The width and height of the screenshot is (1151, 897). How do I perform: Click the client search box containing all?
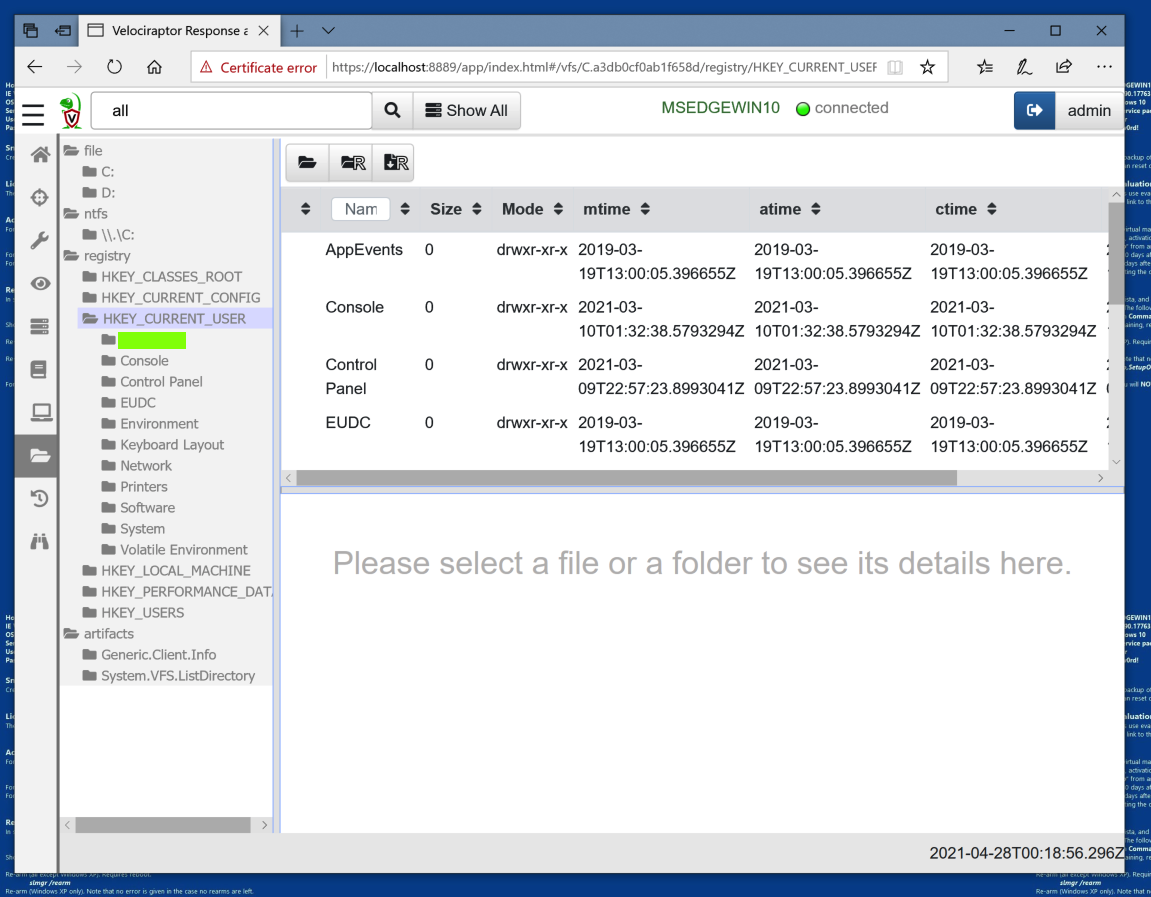(x=231, y=111)
